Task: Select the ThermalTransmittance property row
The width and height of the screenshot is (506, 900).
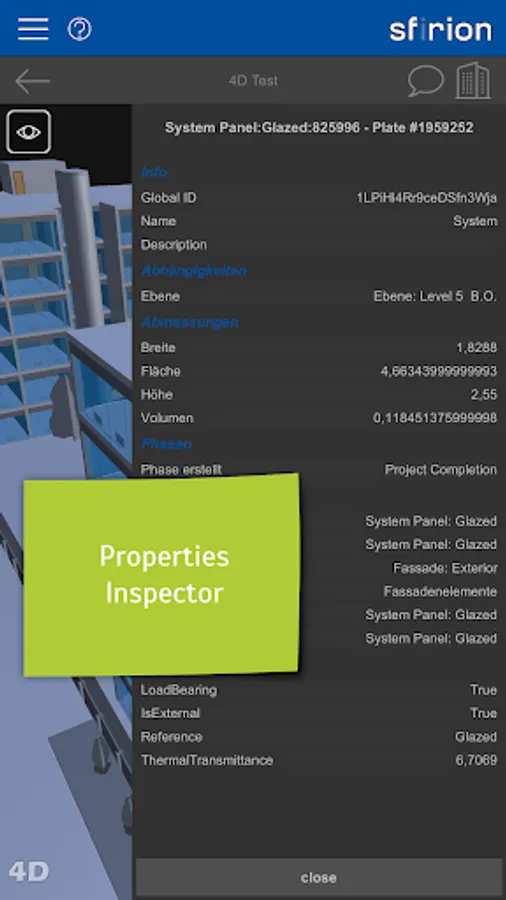Action: tap(319, 760)
